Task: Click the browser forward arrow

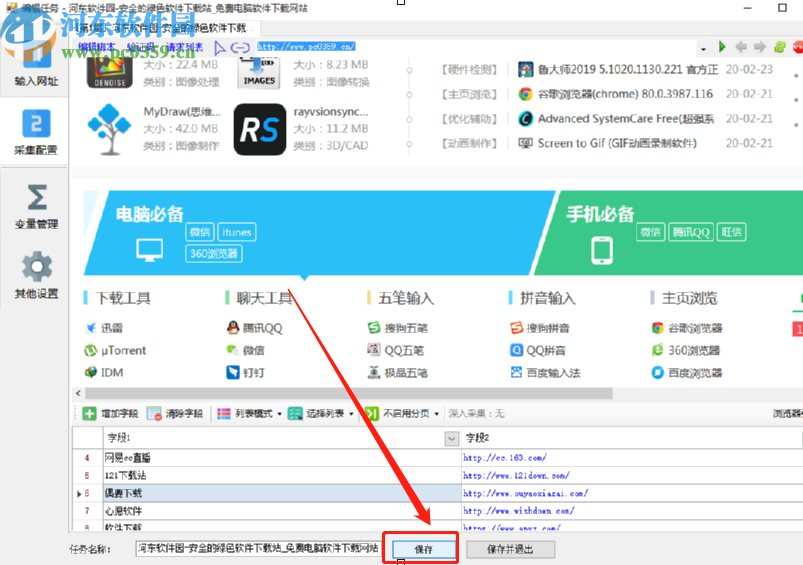Action: coord(760,47)
